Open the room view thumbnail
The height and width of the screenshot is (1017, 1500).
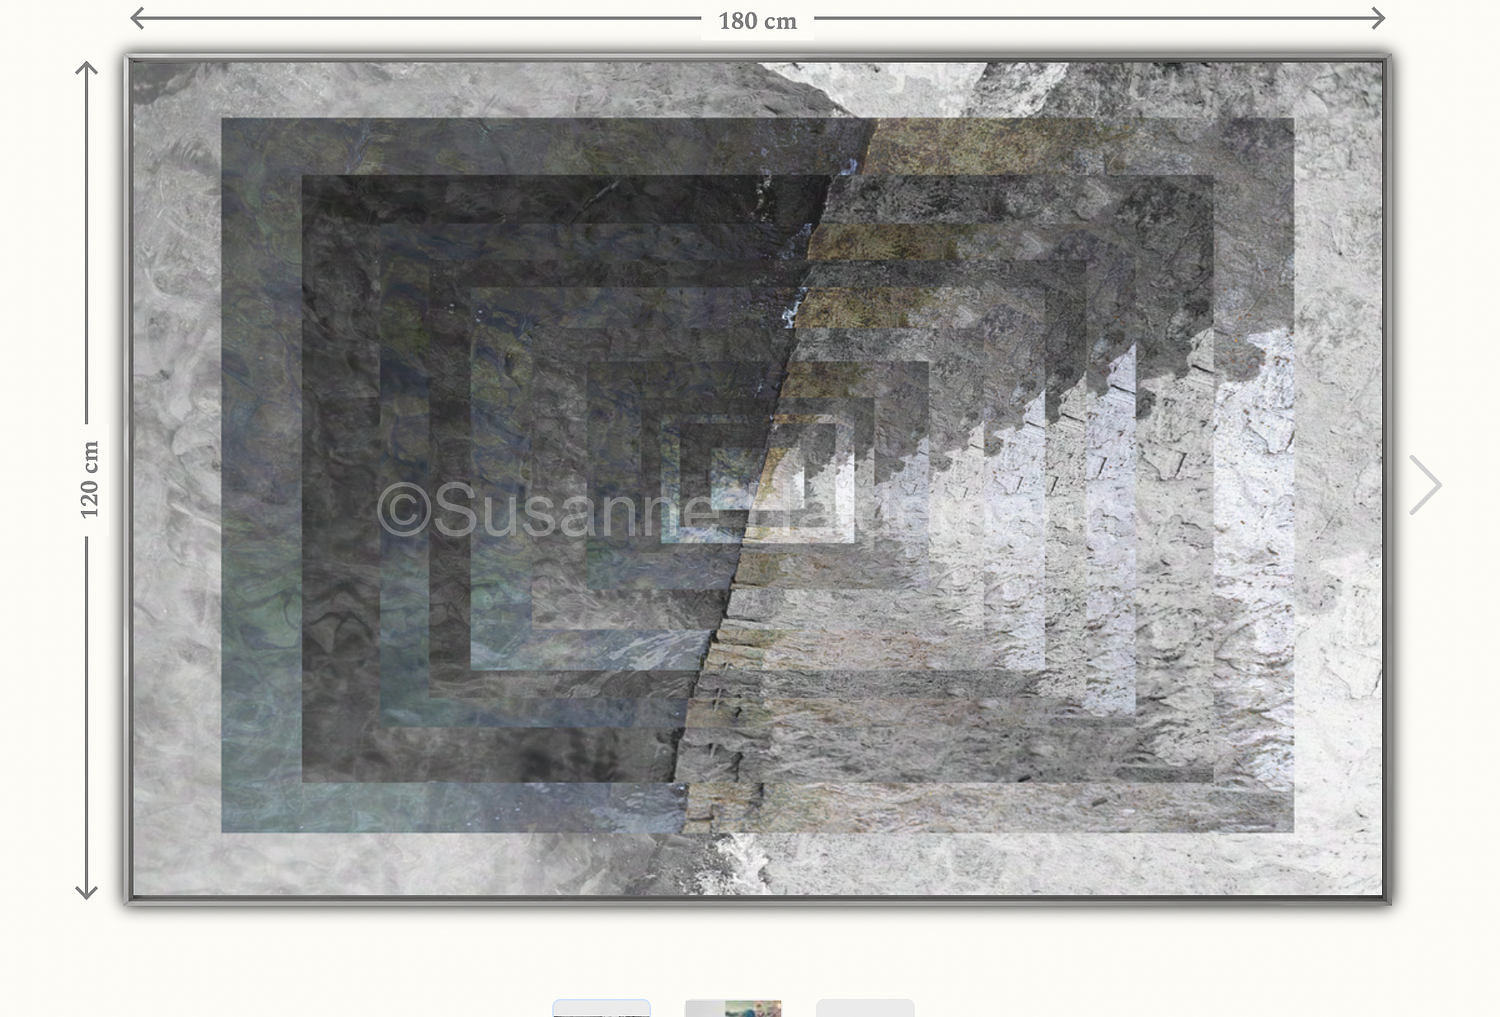point(733,1008)
